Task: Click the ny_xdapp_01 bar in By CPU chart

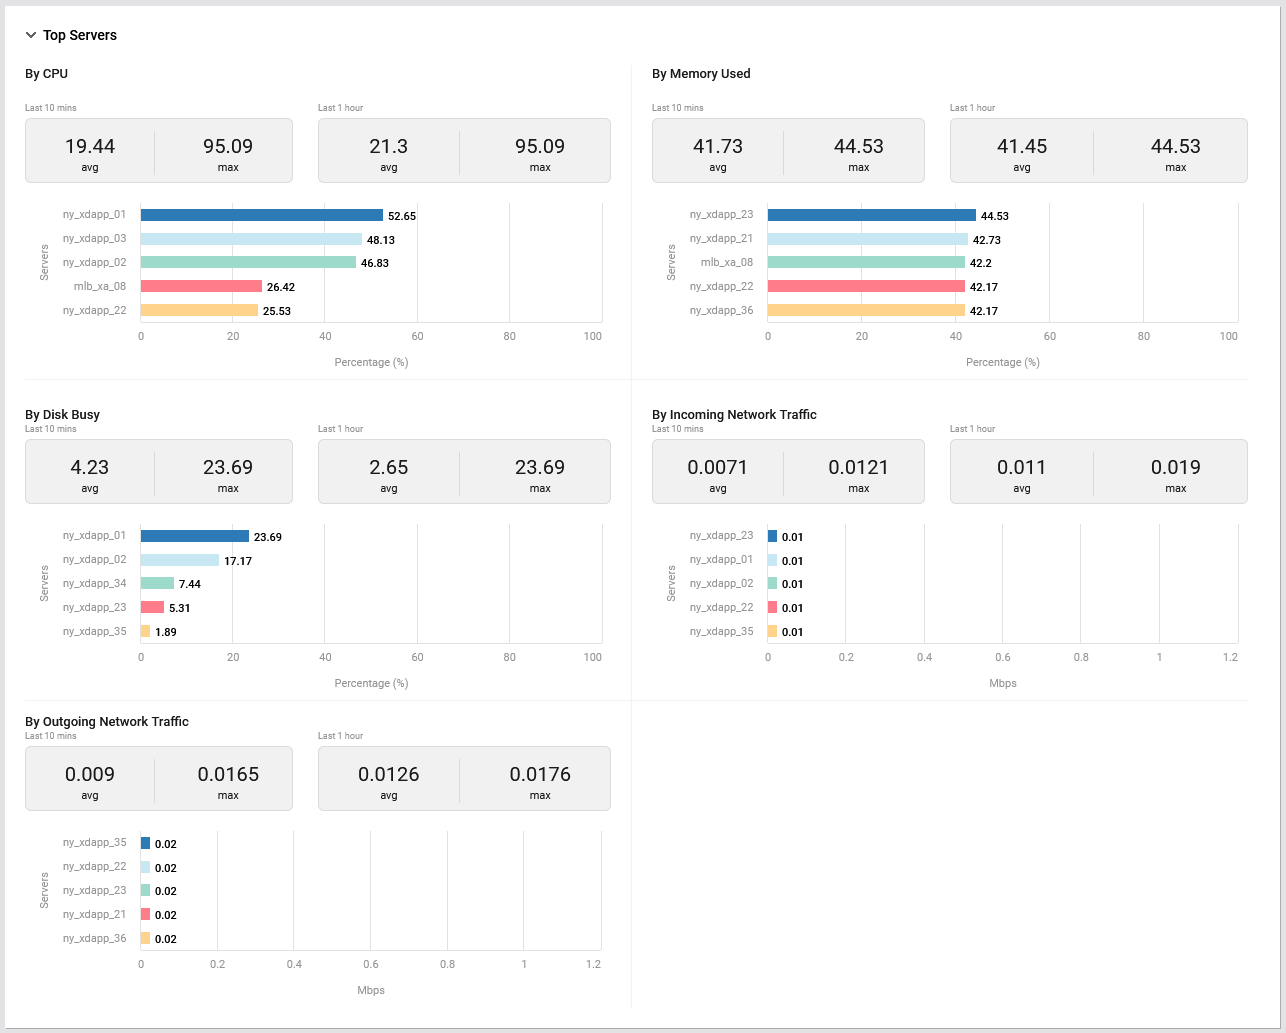Action: [x=261, y=215]
